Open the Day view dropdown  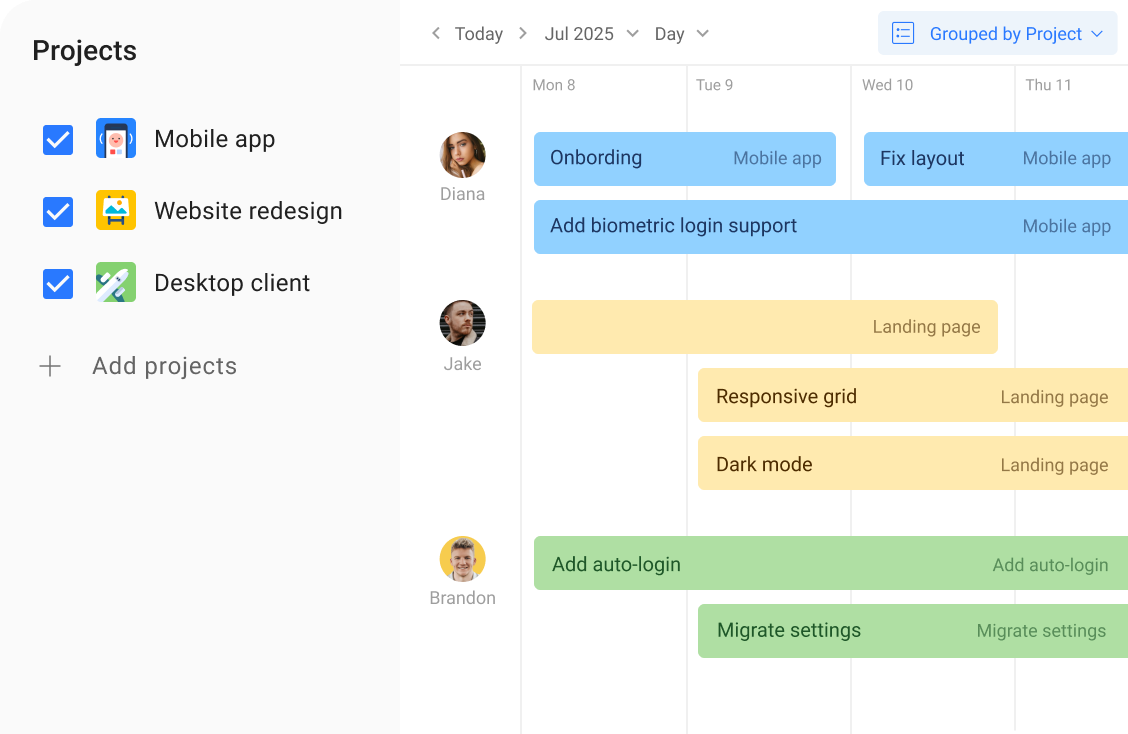pos(702,33)
